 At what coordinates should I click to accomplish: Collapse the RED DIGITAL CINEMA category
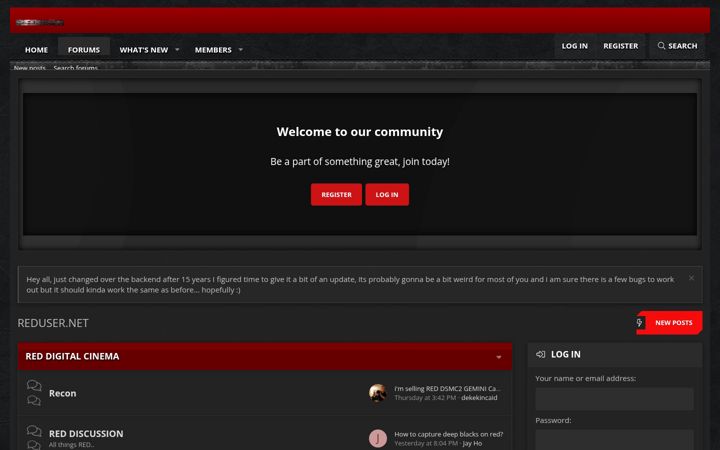point(499,357)
